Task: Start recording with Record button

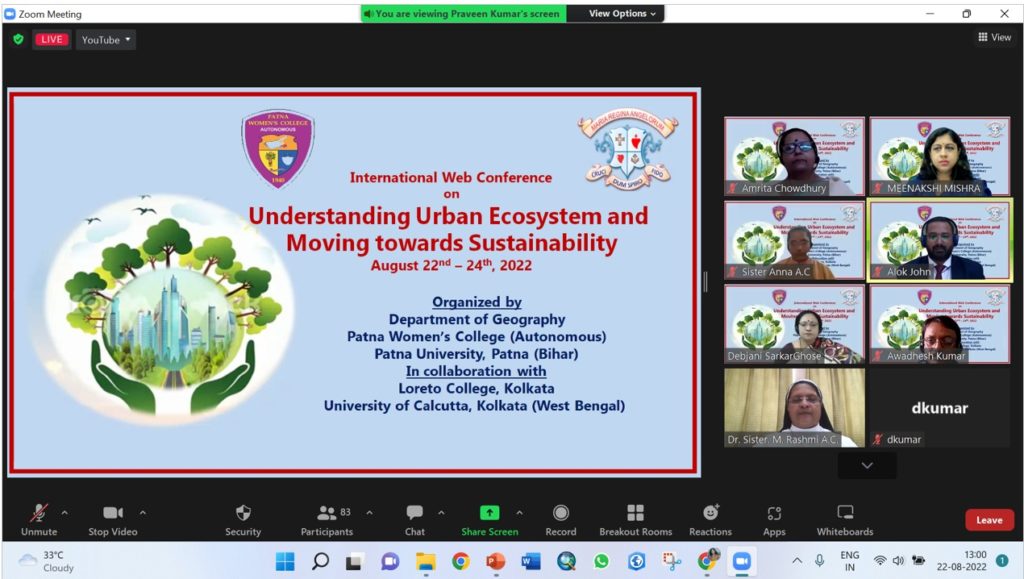Action: (x=560, y=513)
